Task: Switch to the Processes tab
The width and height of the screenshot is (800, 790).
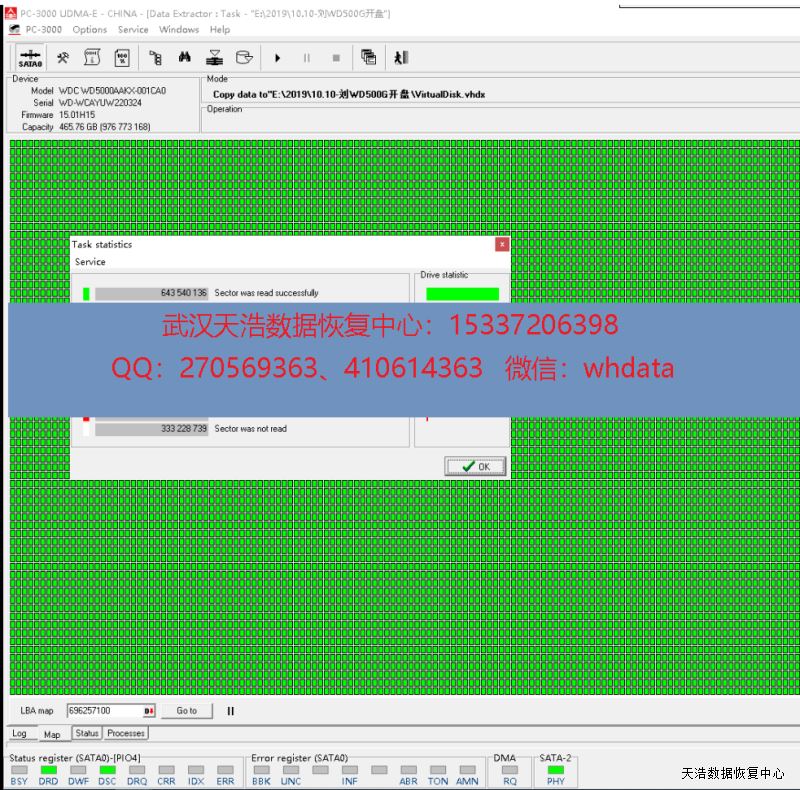Action: coord(126,733)
